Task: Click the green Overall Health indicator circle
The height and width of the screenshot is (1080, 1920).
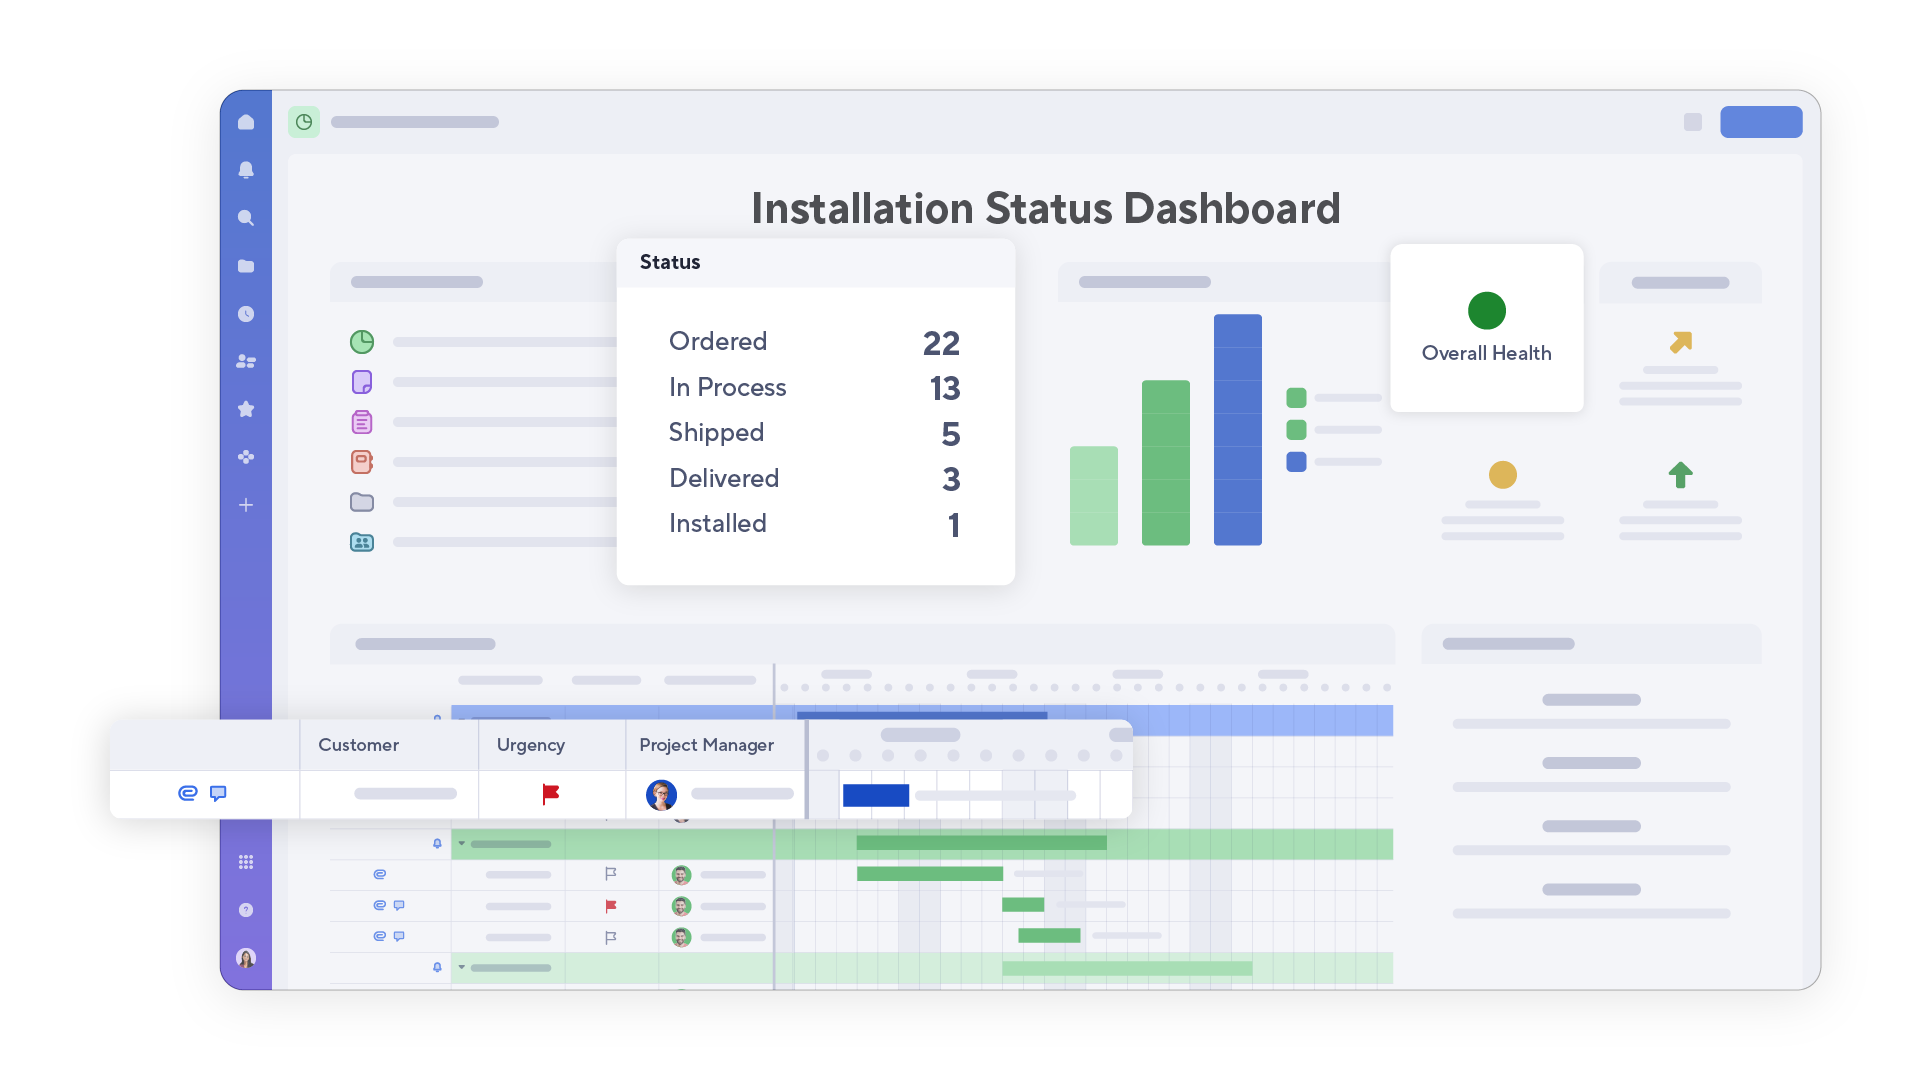Action: pyautogui.click(x=1486, y=311)
